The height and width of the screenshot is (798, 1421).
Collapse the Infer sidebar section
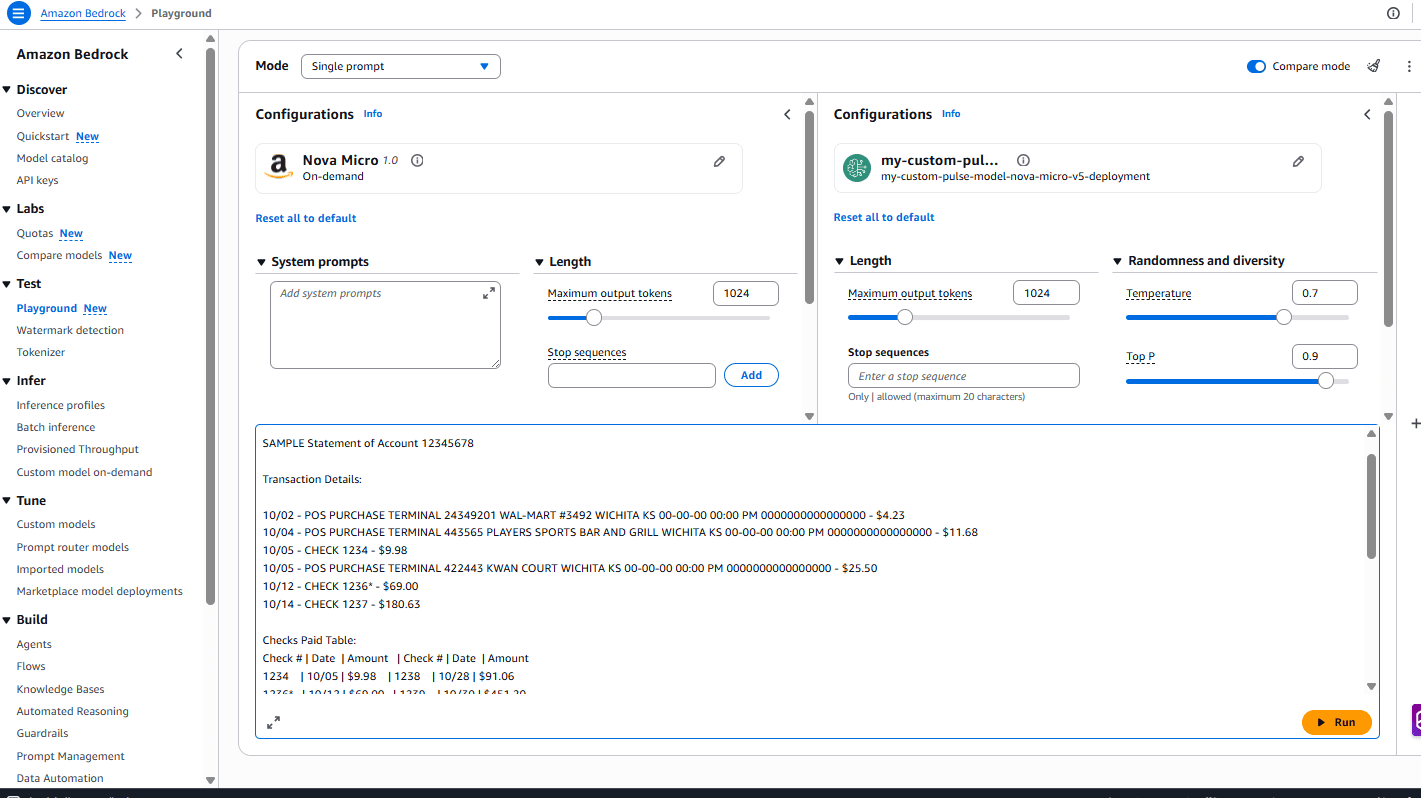[6, 381]
